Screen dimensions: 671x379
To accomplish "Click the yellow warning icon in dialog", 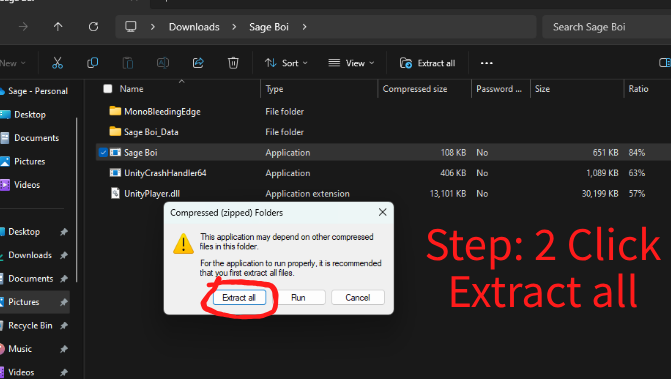I will [x=183, y=244].
